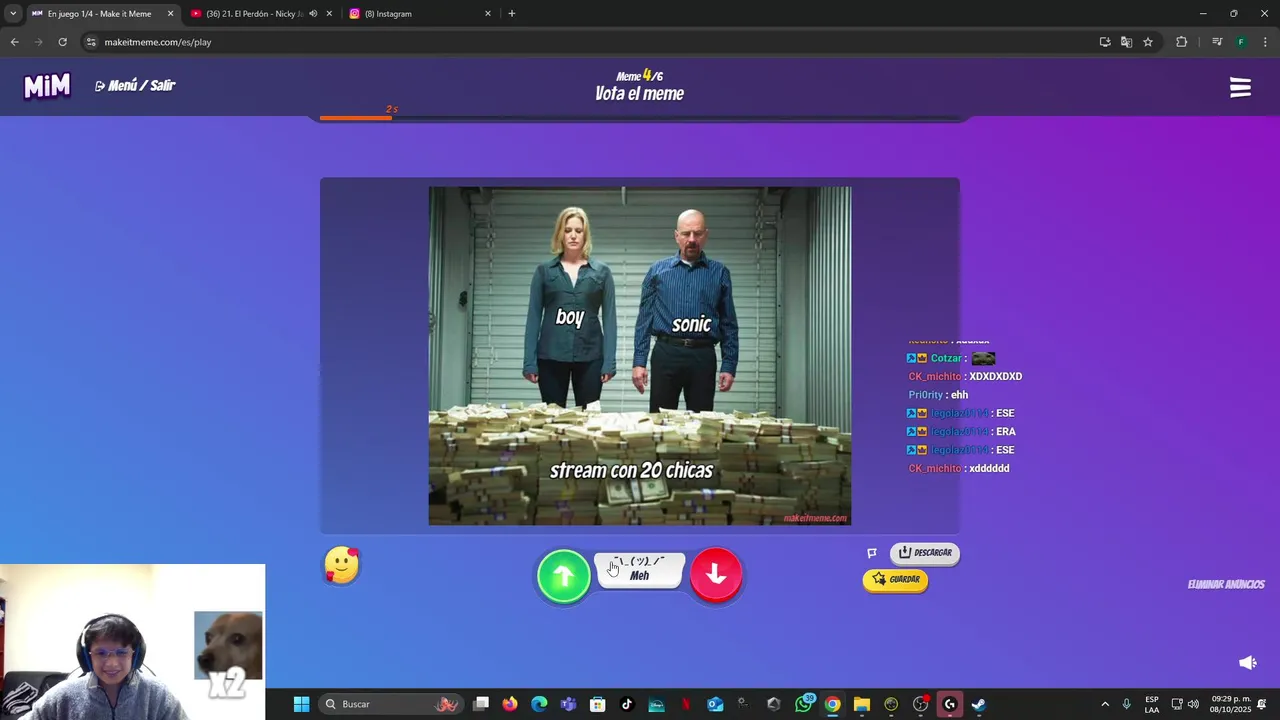Open TikTok from the taskbar

click(627, 704)
